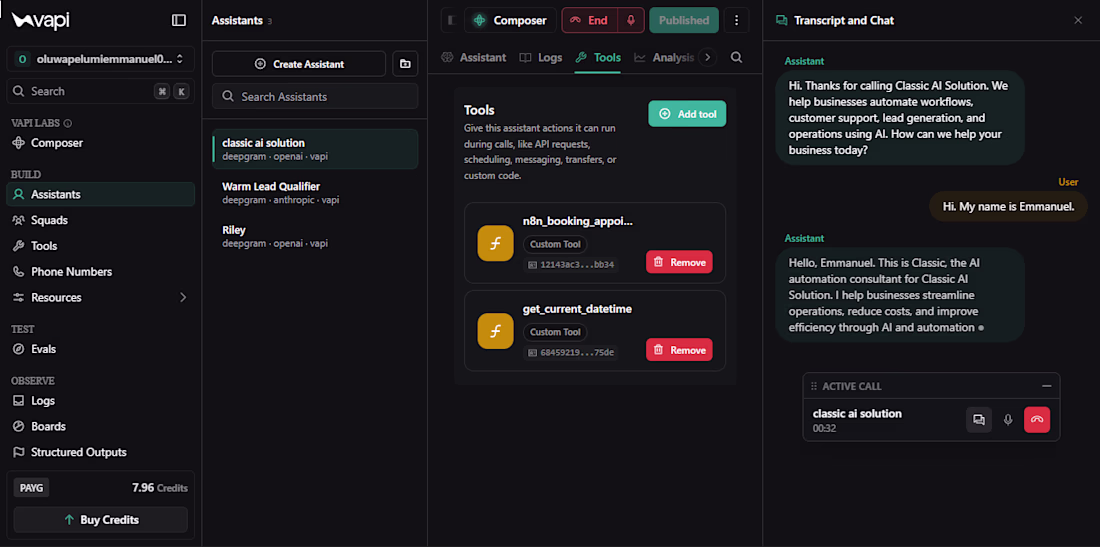Switch to the Analysis tab
This screenshot has width=1100, height=547.
(x=664, y=58)
